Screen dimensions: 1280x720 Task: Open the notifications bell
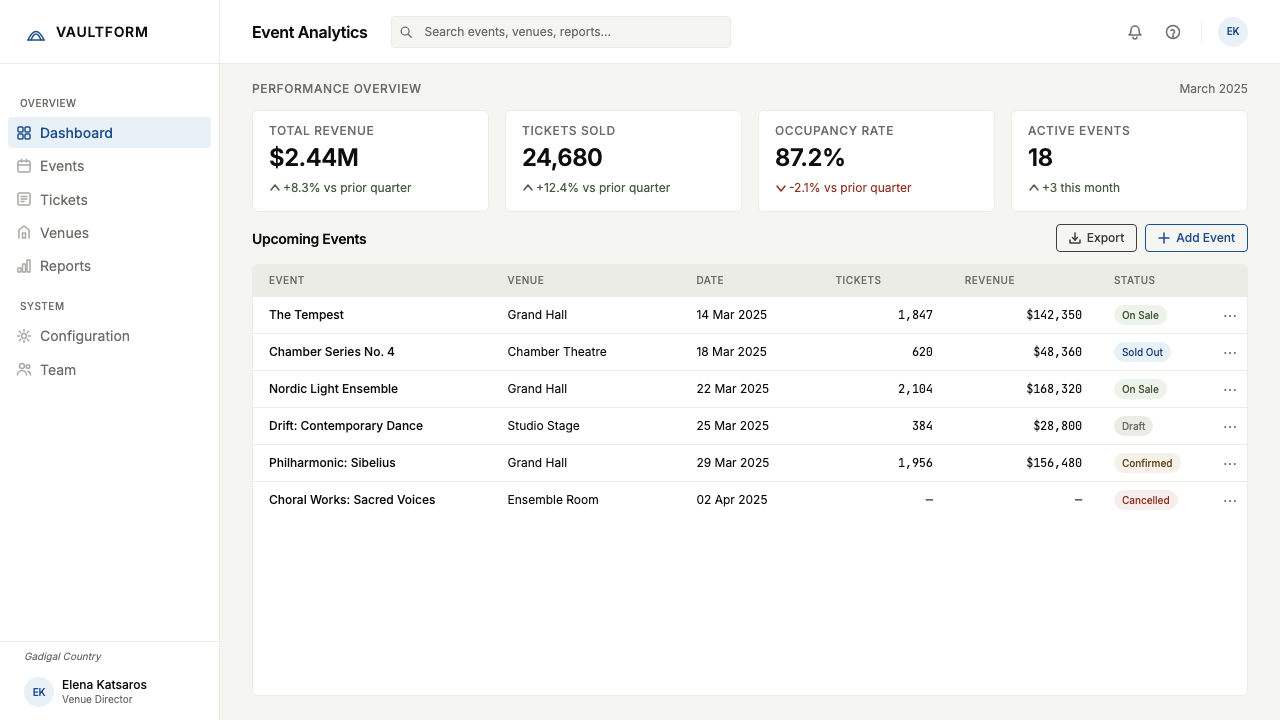(1135, 32)
